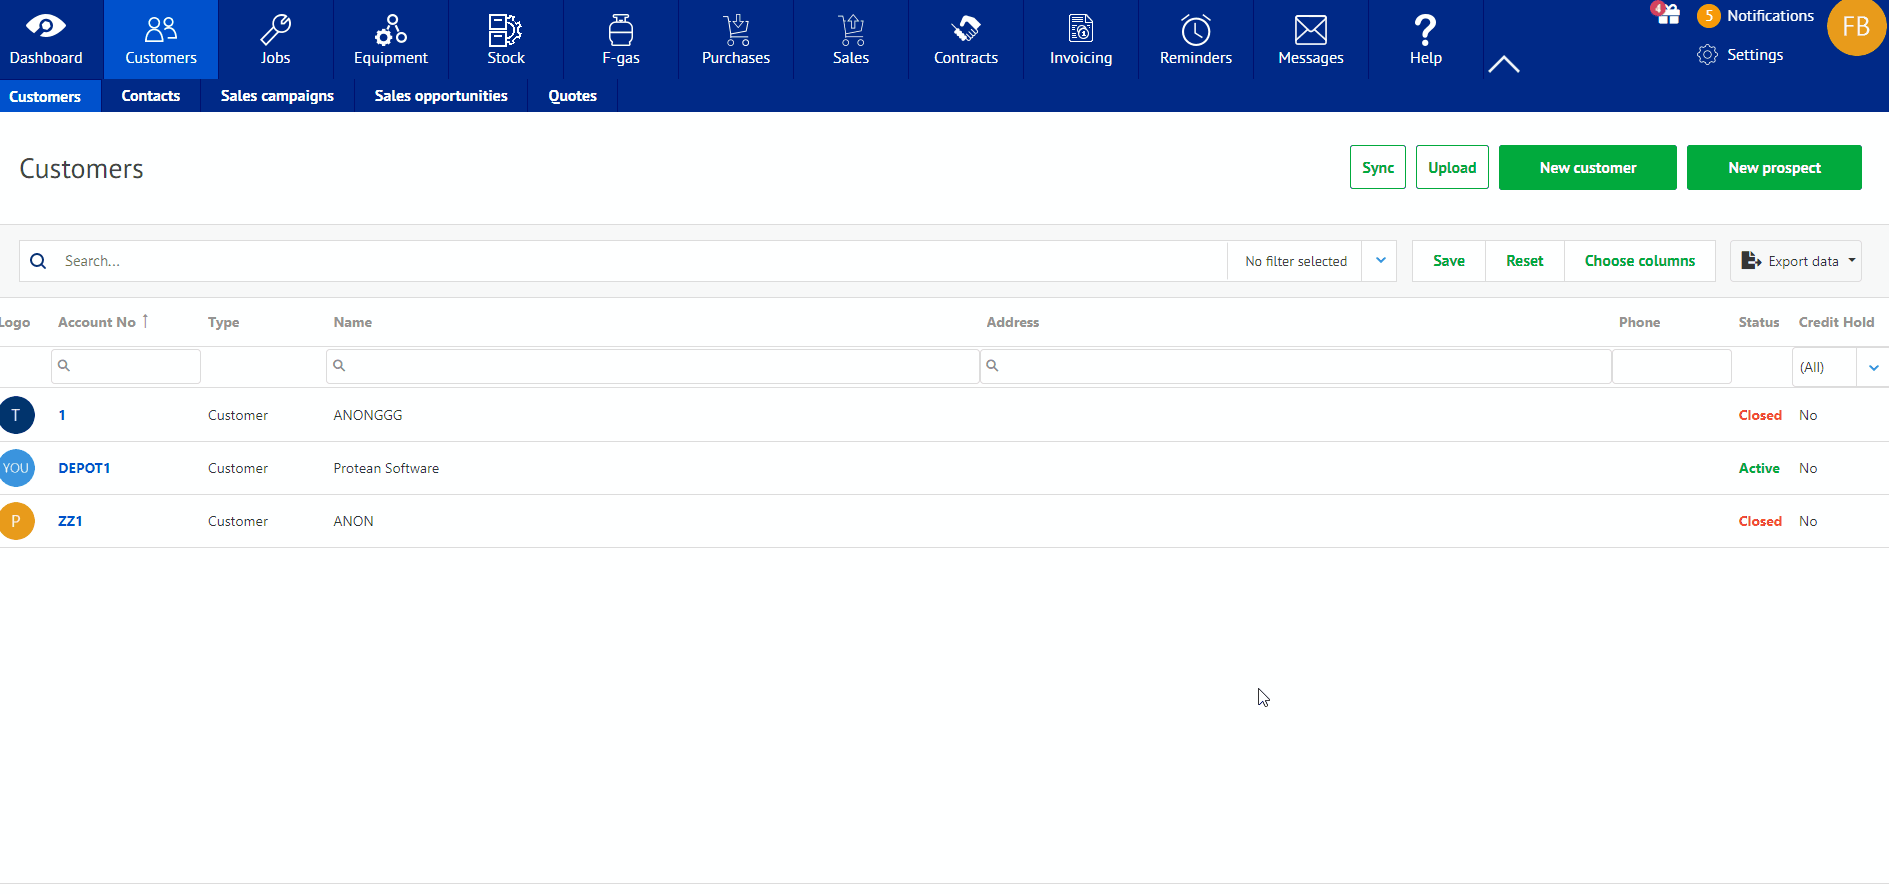Select the ANONGGG name cell
Viewport: 1889px width, 894px height.
(x=368, y=415)
